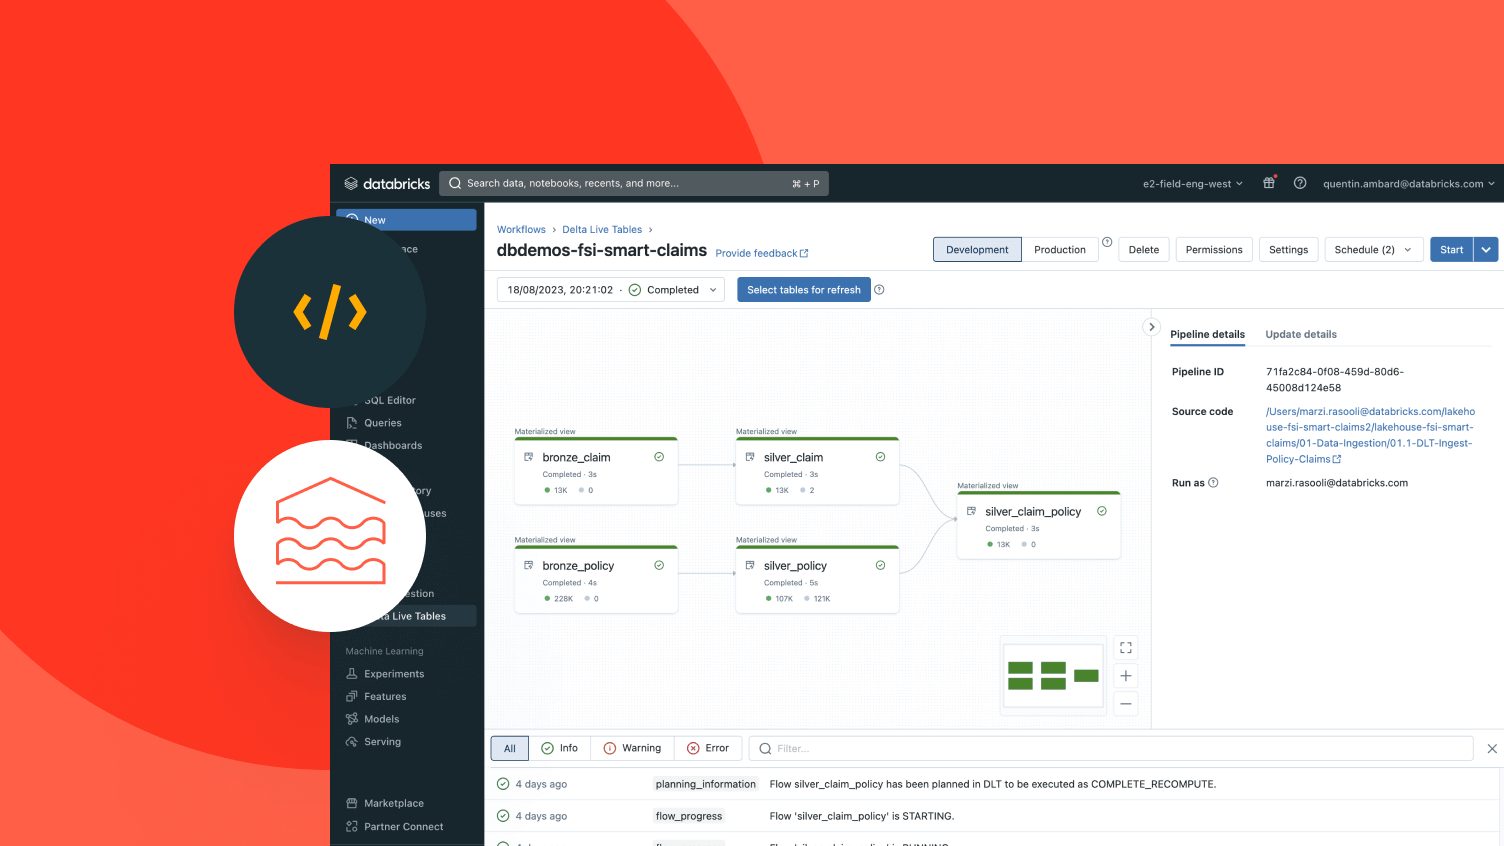Viewport: 1504px width, 846px height.
Task: Click the fit-to-view fullscreen graph icon
Action: [1126, 648]
